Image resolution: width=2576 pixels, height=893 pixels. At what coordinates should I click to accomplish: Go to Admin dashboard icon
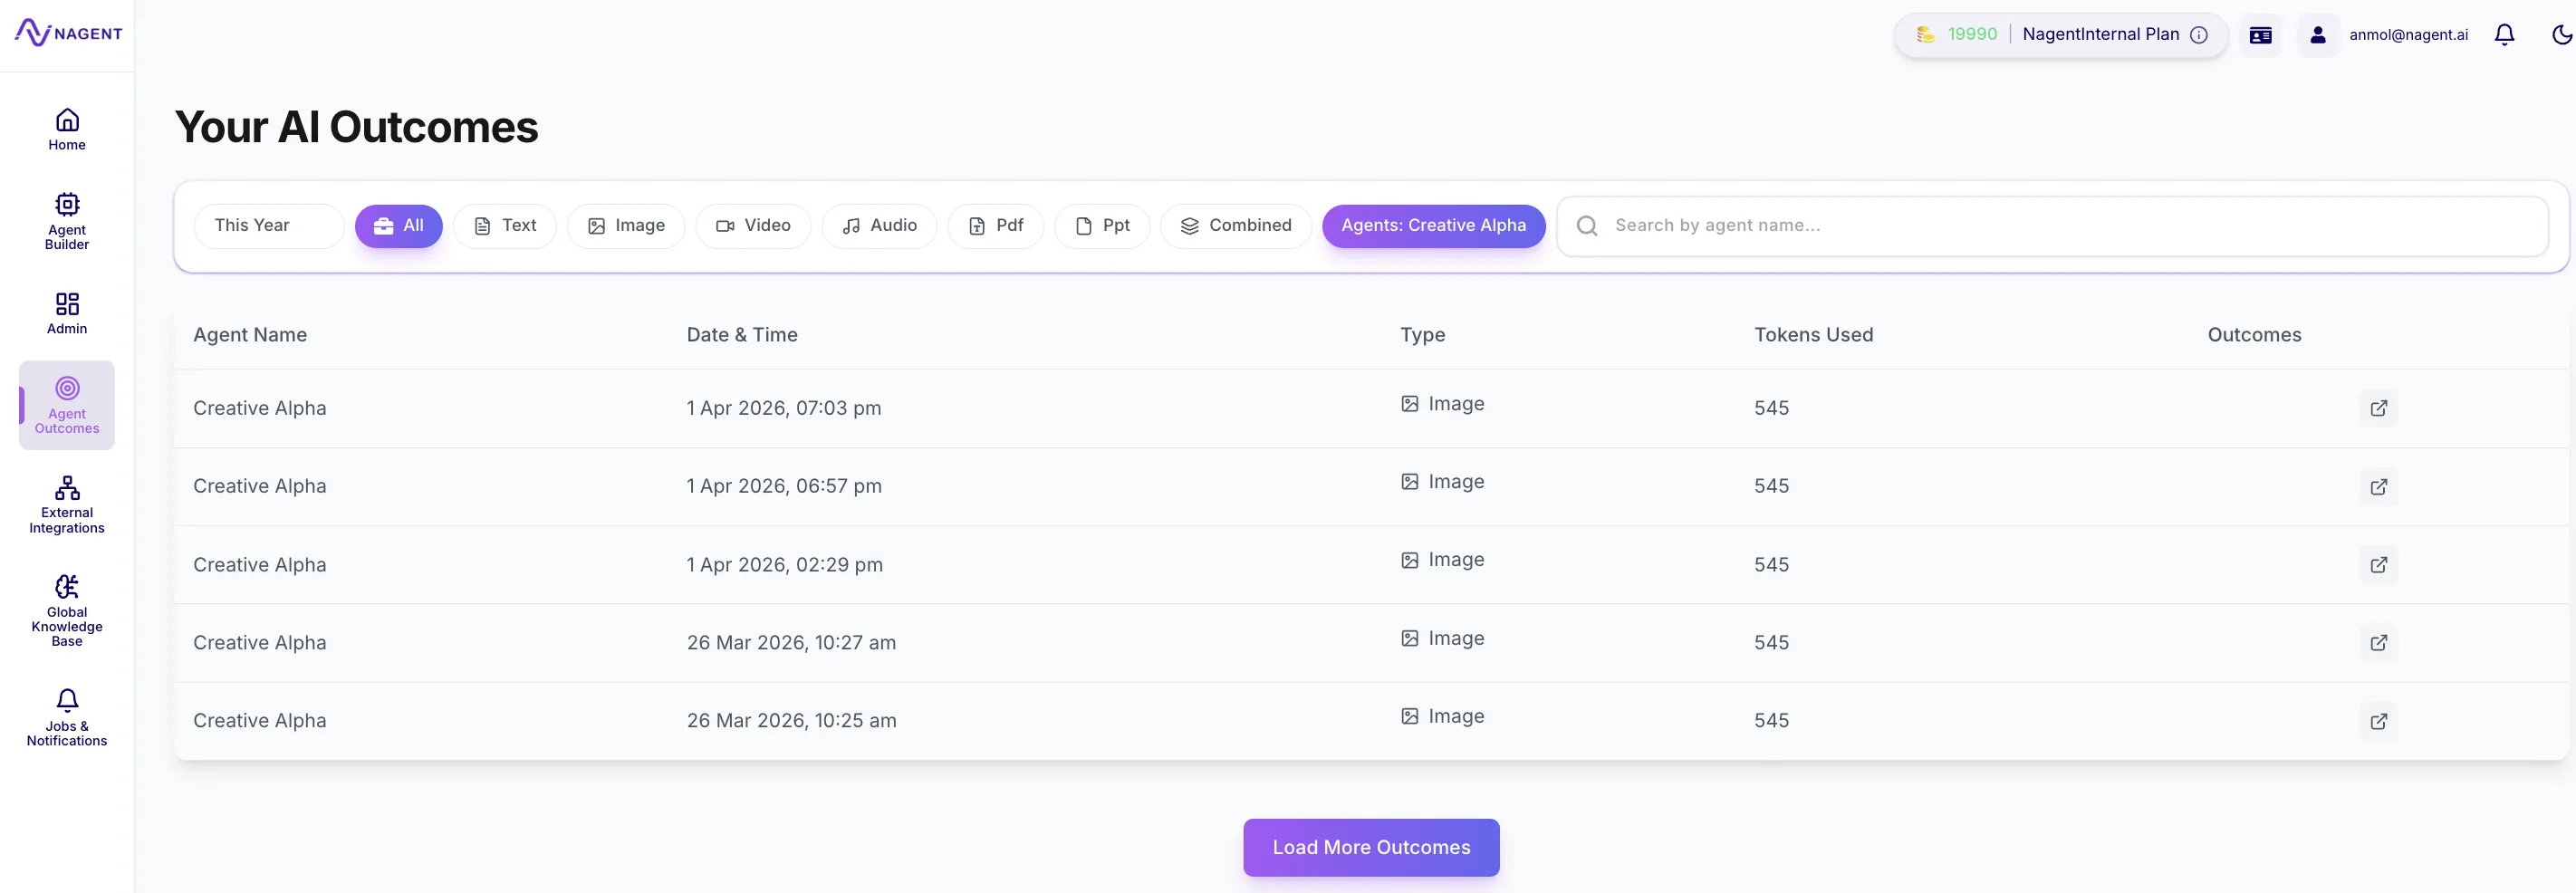click(x=67, y=313)
